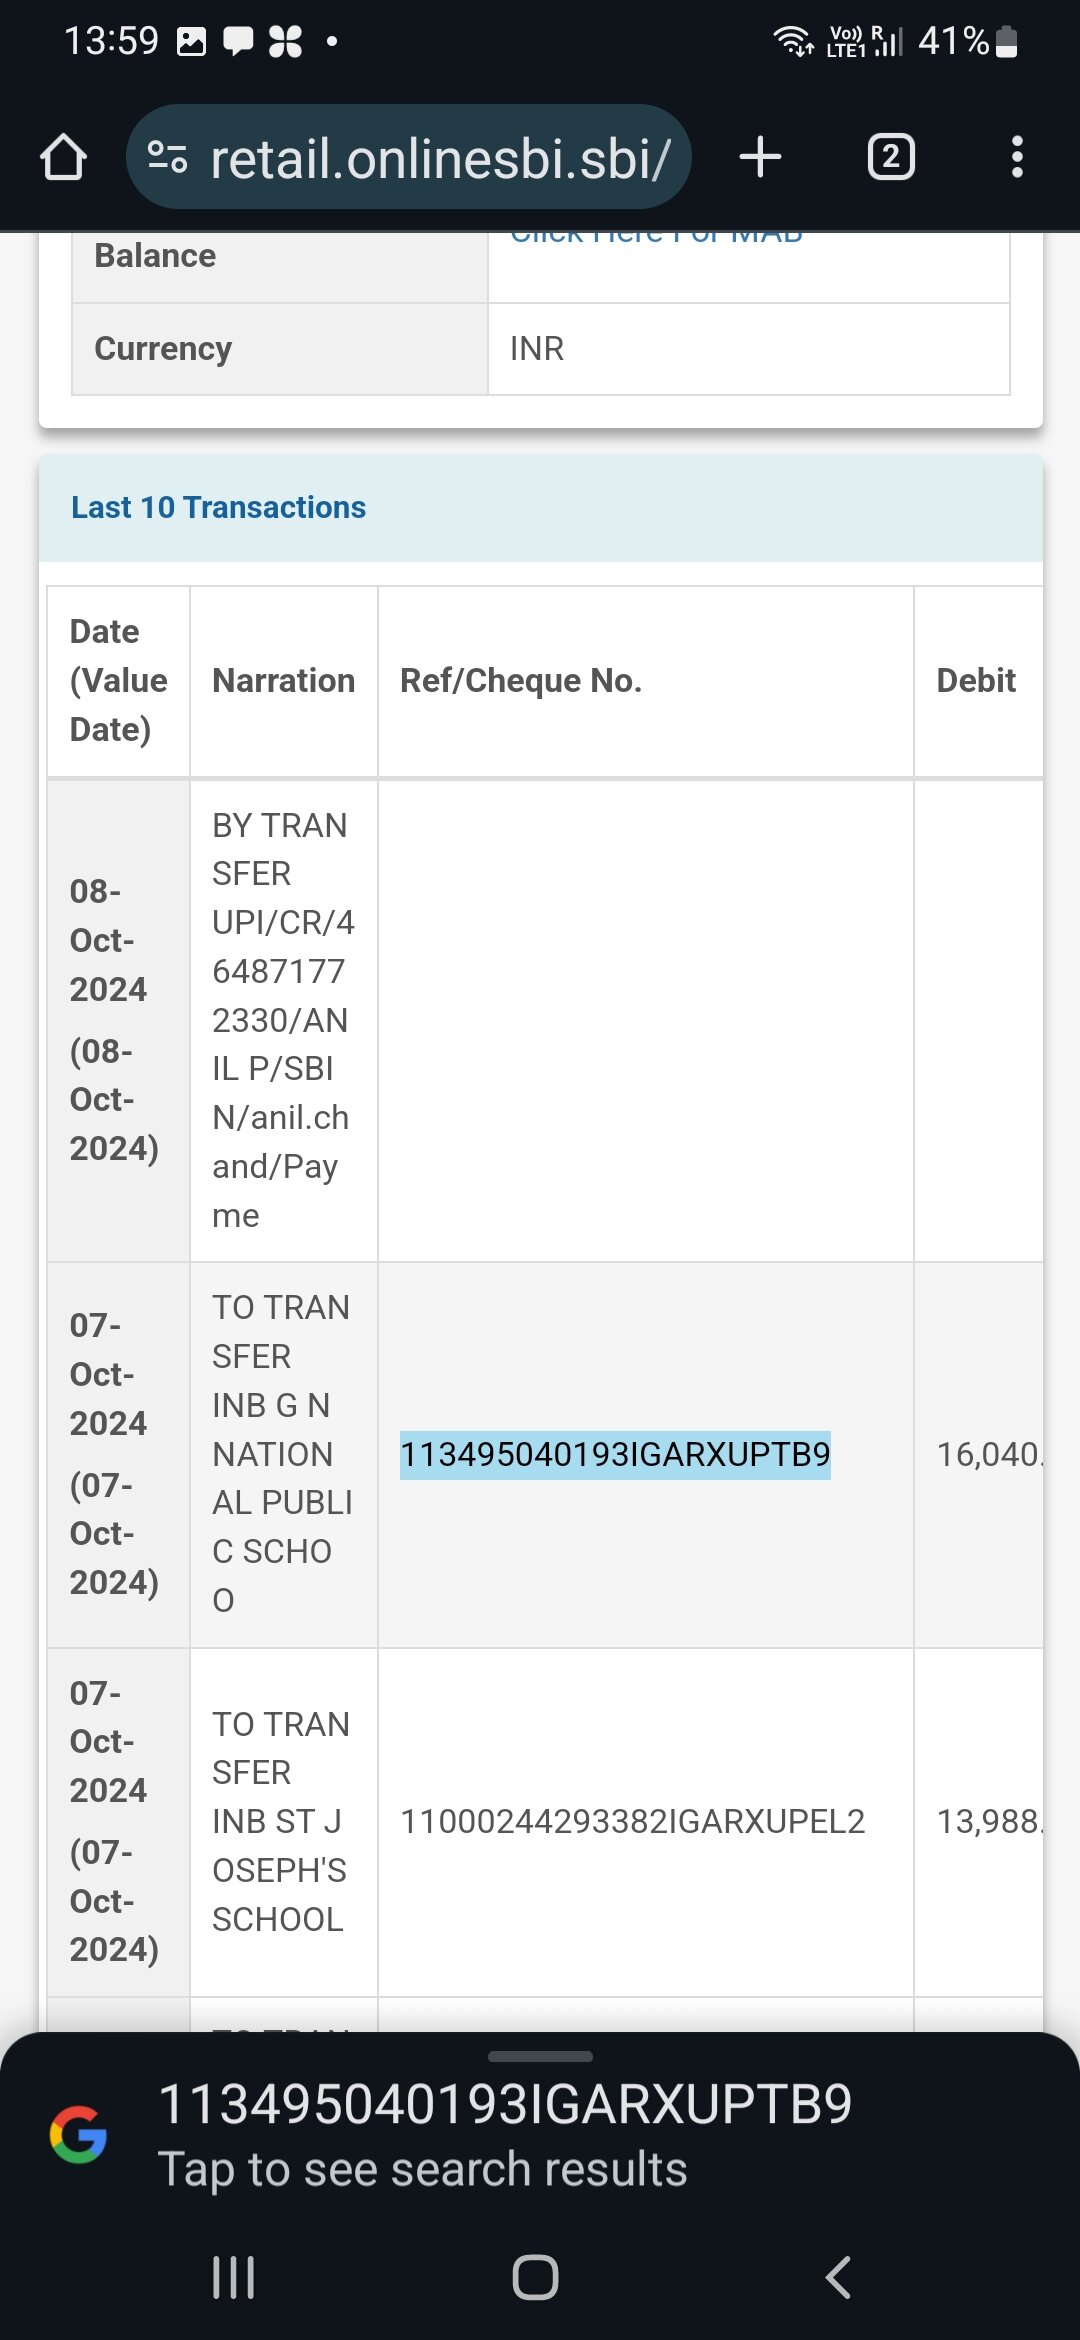The image size is (1080, 2340).
Task: Tap the Android recent apps button
Action: [x=234, y=2278]
